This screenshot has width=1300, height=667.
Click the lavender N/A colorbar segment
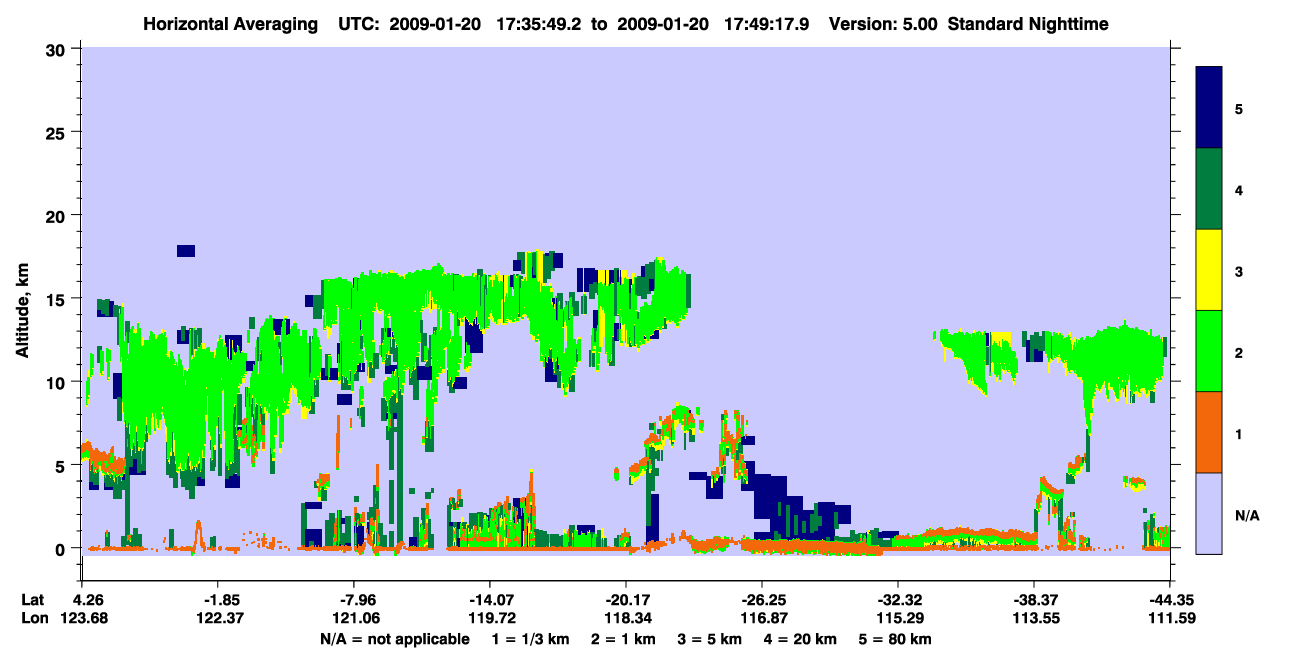coord(1209,513)
